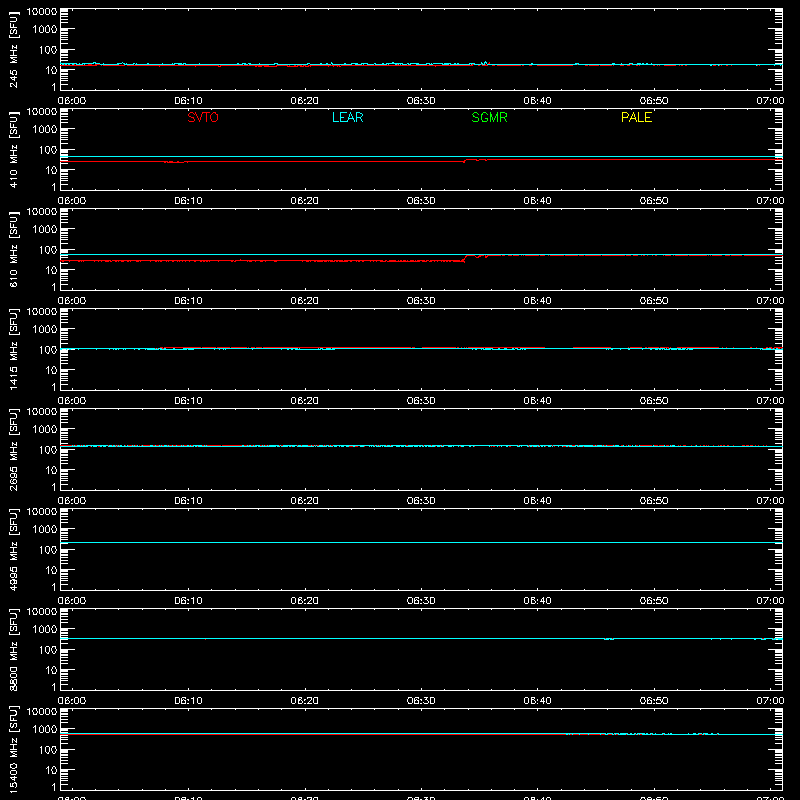Click 06:40 time label below 610 MHz plot
The width and height of the screenshot is (800, 800).
click(537, 301)
